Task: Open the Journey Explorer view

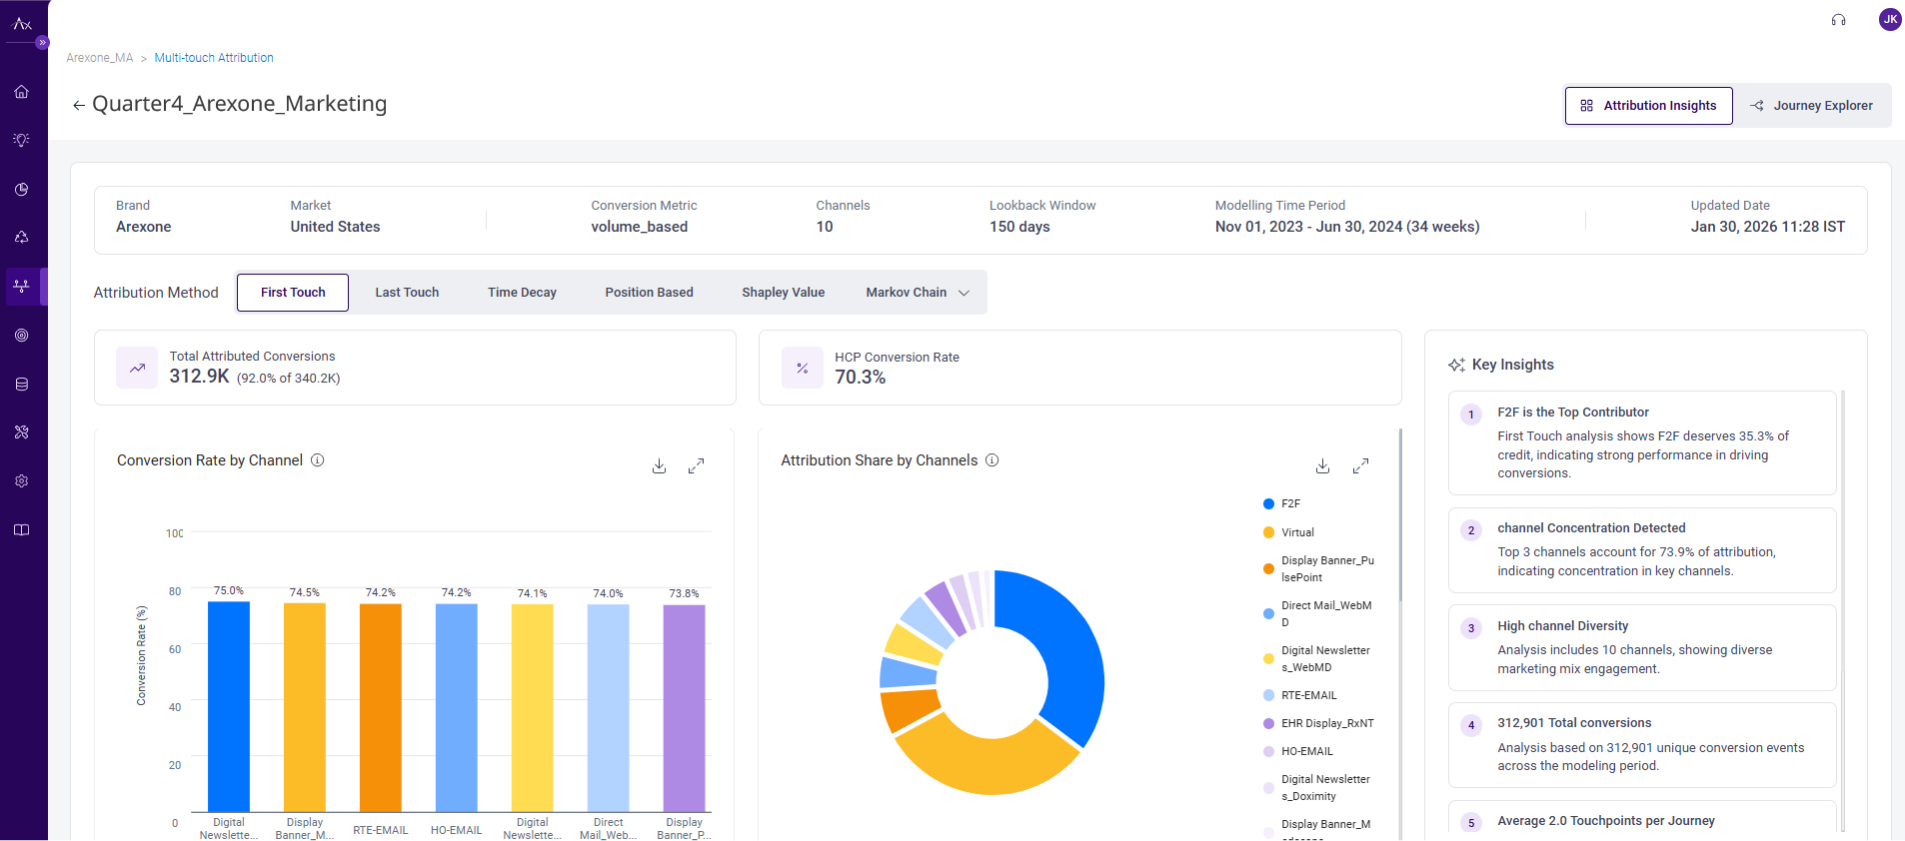Action: pos(1811,106)
